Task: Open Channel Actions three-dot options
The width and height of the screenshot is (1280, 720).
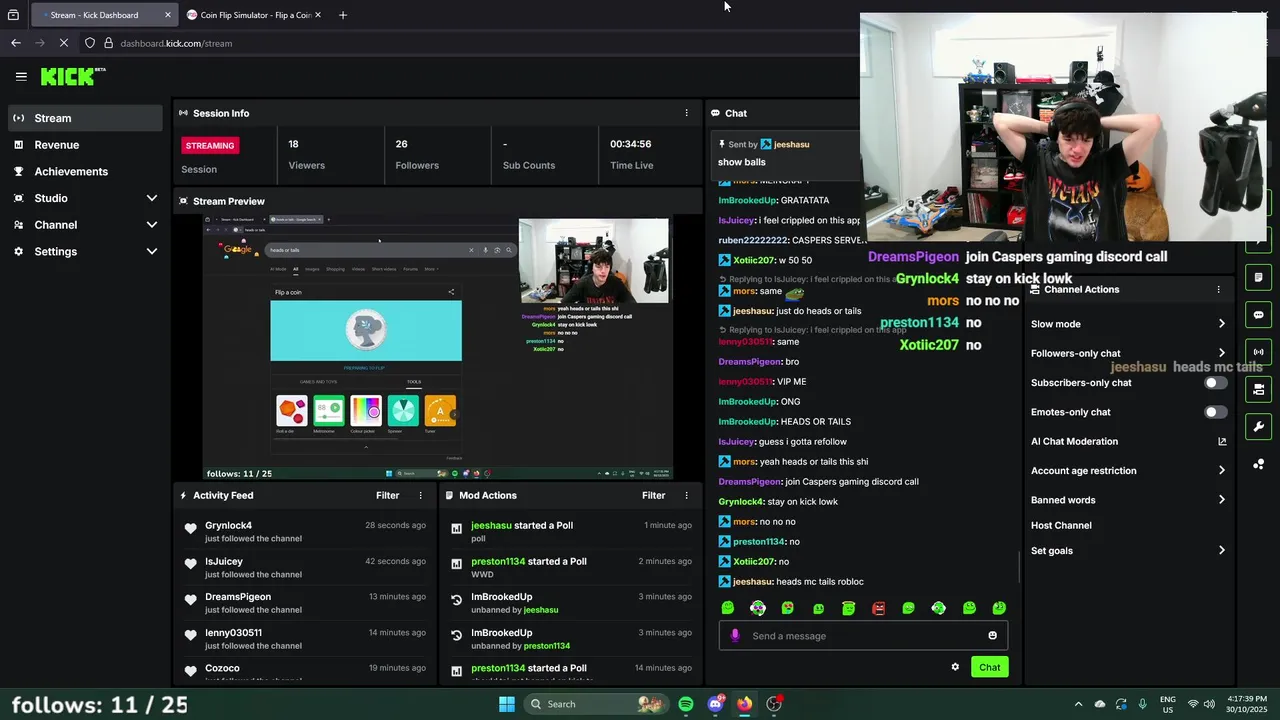Action: 1218,289
